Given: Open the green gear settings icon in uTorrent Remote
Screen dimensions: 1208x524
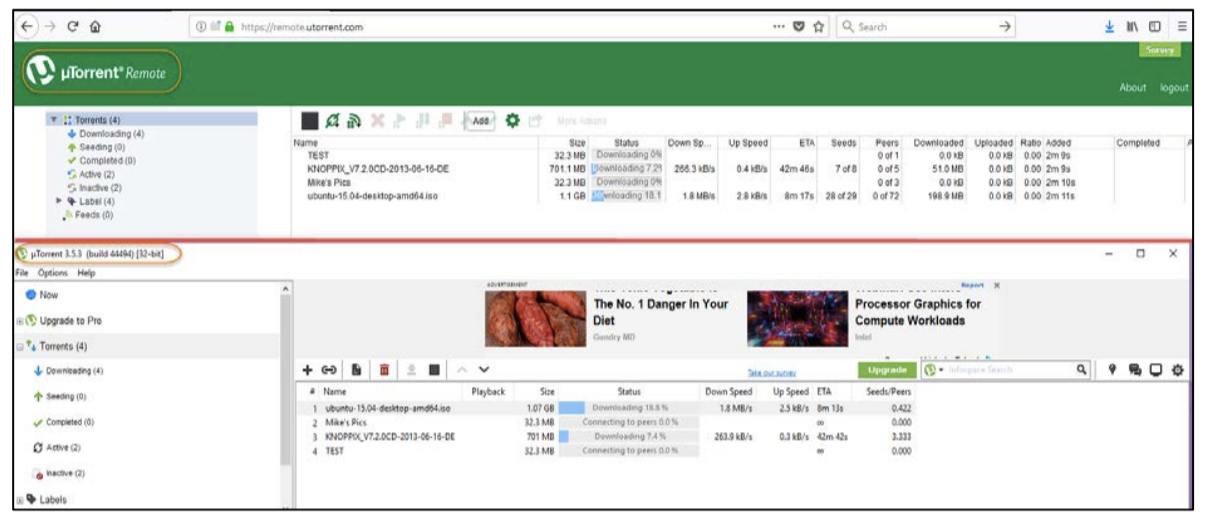Looking at the screenshot, I should pos(513,120).
